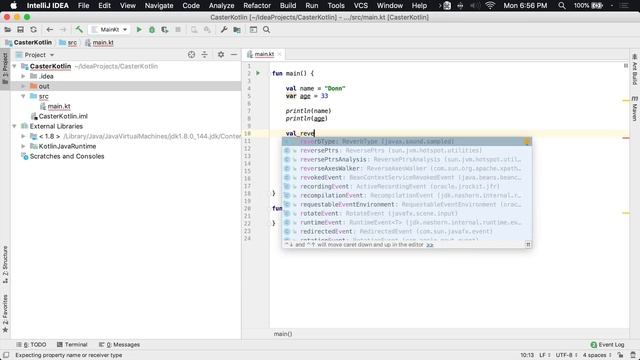
Task: Click the run gutter arrow beside fun main
Action: coord(258,73)
